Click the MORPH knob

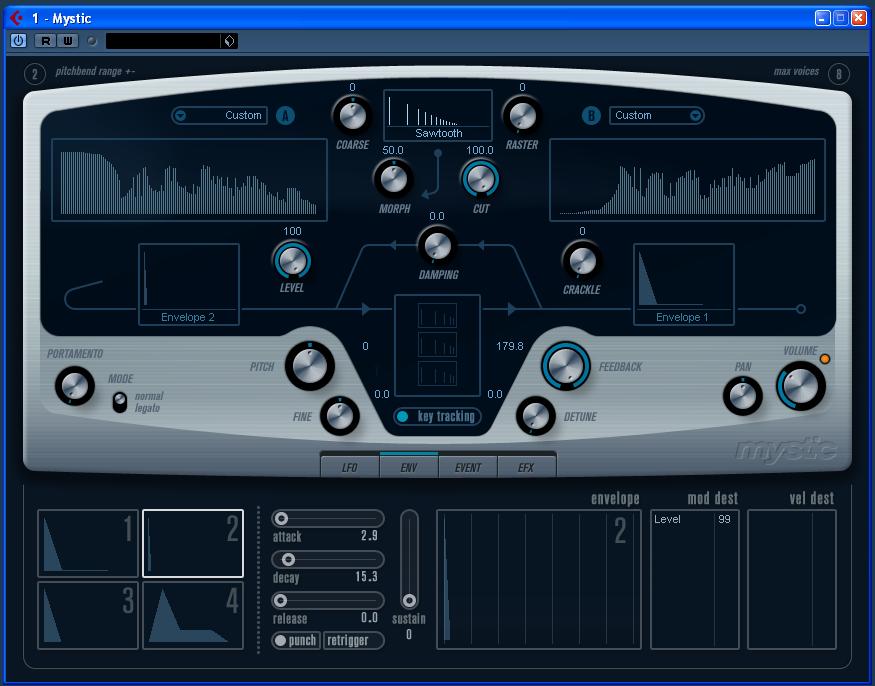click(393, 179)
